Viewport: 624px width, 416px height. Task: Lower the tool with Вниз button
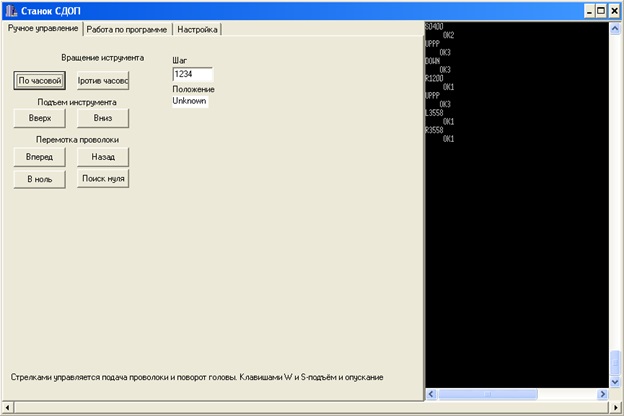pyautogui.click(x=103, y=118)
